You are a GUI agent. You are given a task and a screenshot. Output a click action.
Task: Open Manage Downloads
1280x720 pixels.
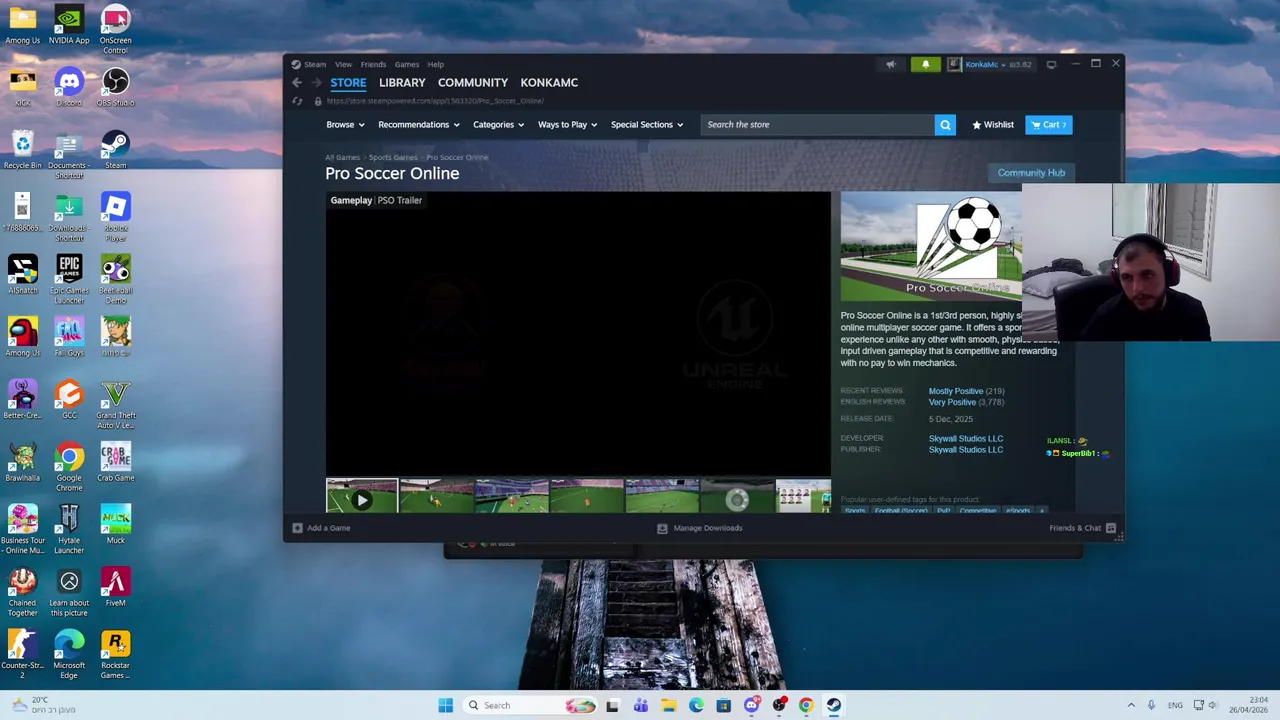[700, 528]
